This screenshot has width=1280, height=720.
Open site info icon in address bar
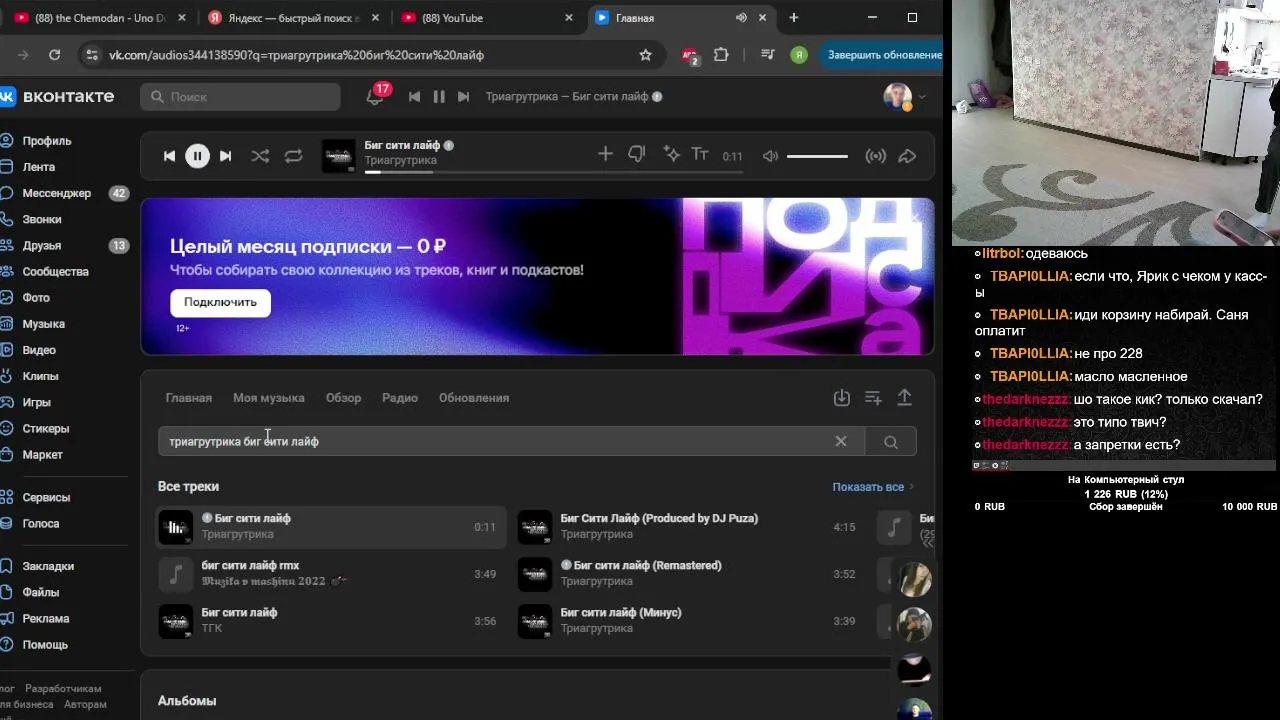92,55
